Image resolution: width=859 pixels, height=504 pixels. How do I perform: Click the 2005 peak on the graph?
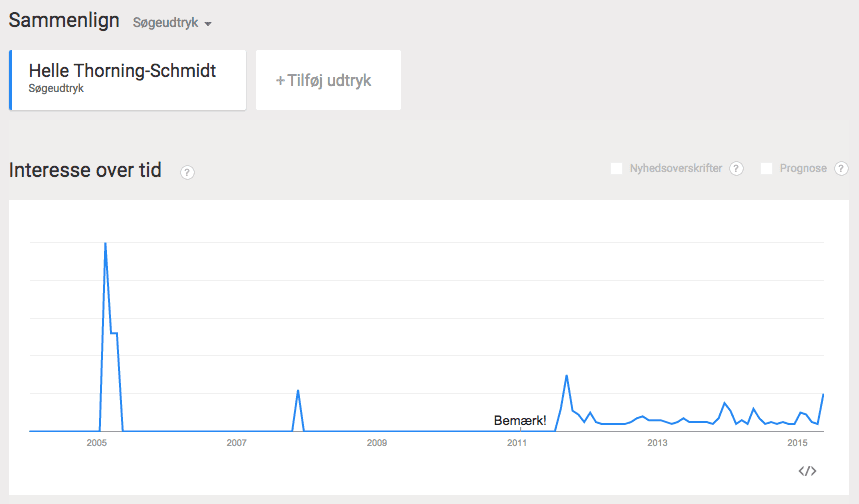click(105, 243)
